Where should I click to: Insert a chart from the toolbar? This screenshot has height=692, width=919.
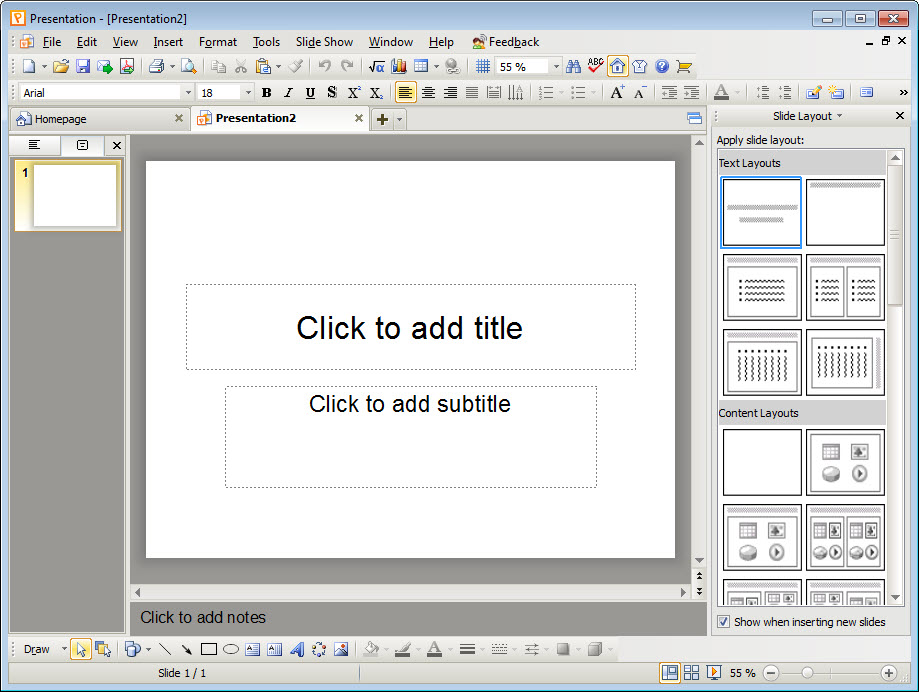(x=399, y=67)
